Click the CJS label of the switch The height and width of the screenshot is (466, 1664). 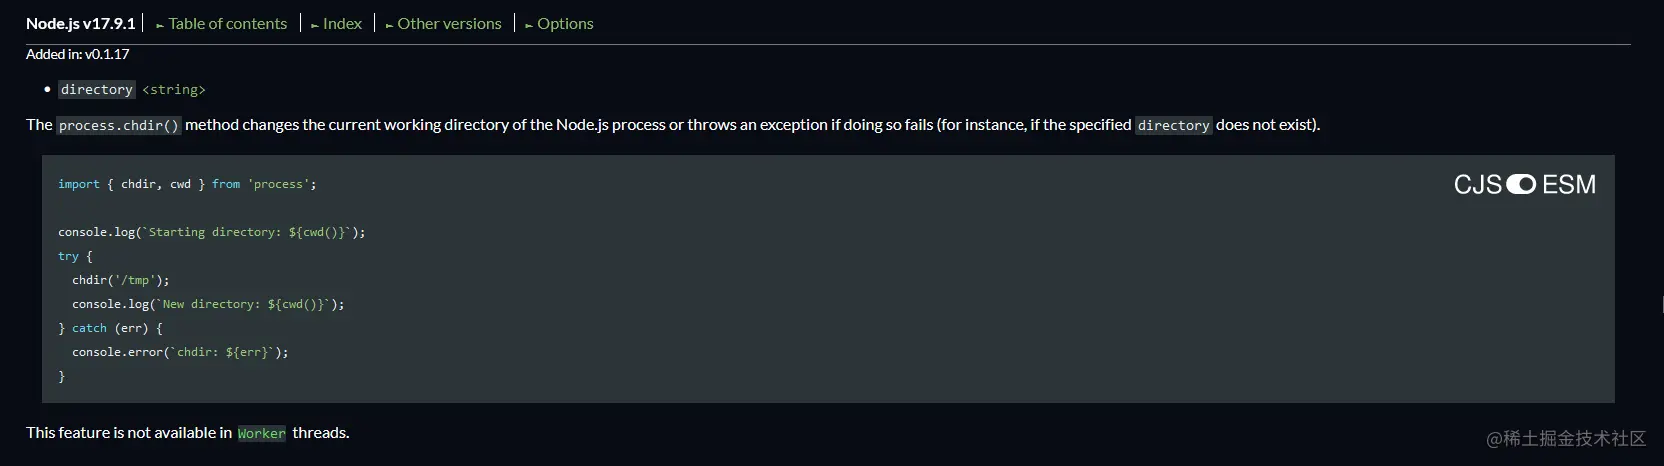click(1477, 185)
